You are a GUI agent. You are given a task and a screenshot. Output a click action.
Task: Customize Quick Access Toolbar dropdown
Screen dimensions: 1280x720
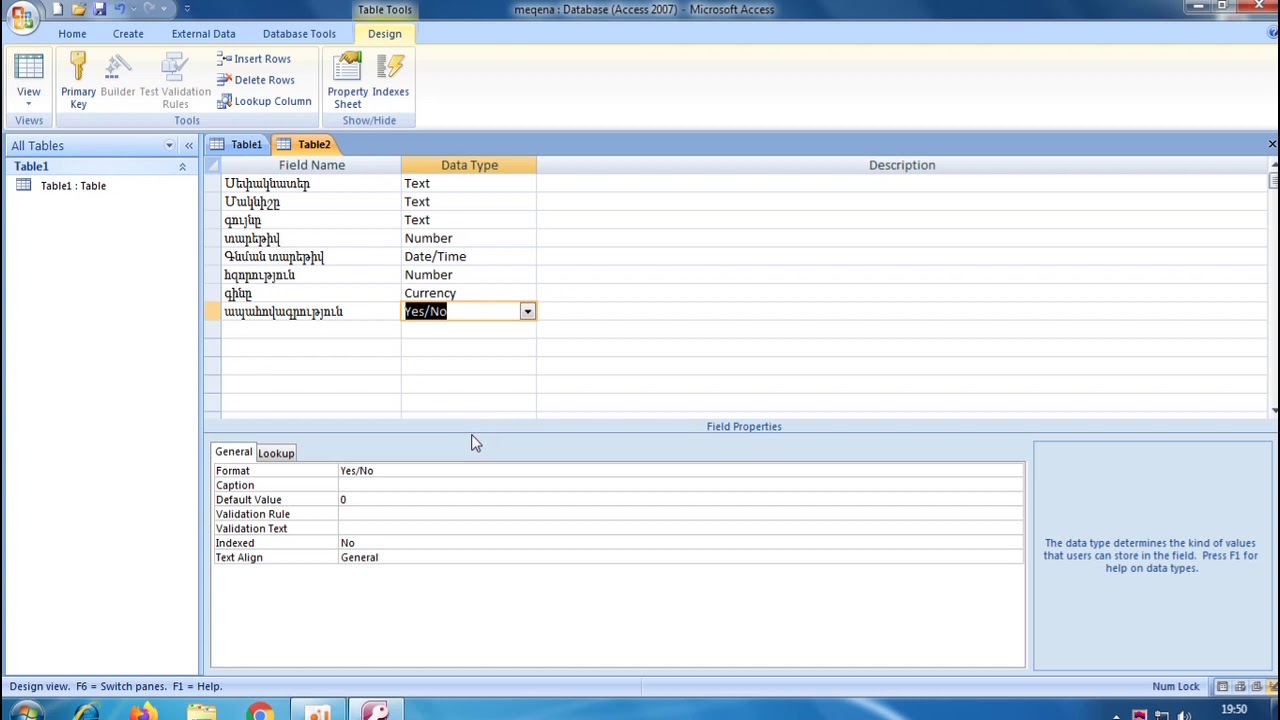tap(187, 9)
